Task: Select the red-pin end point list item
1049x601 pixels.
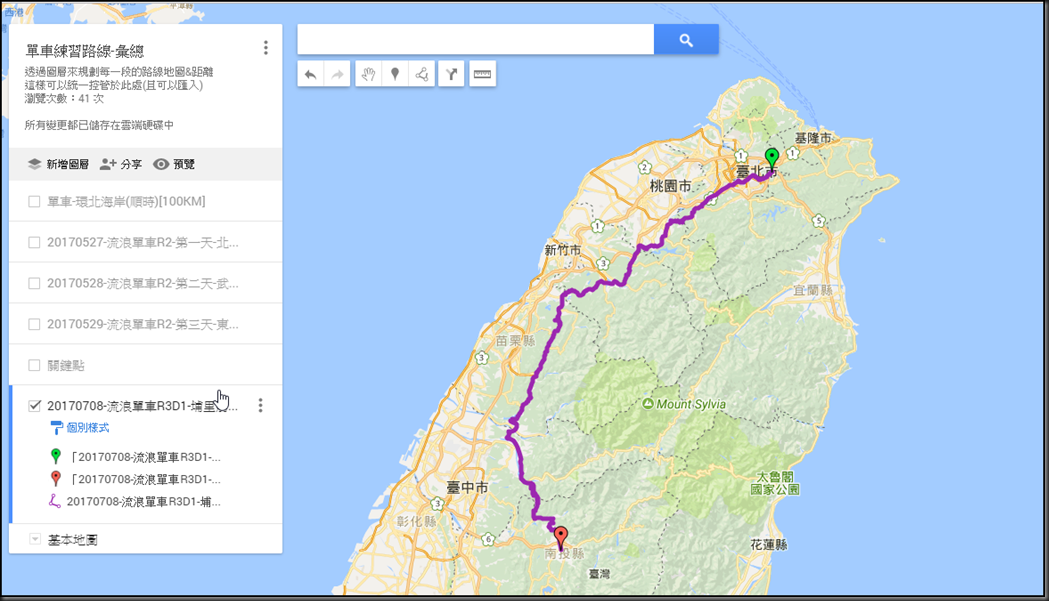Action: coord(145,479)
